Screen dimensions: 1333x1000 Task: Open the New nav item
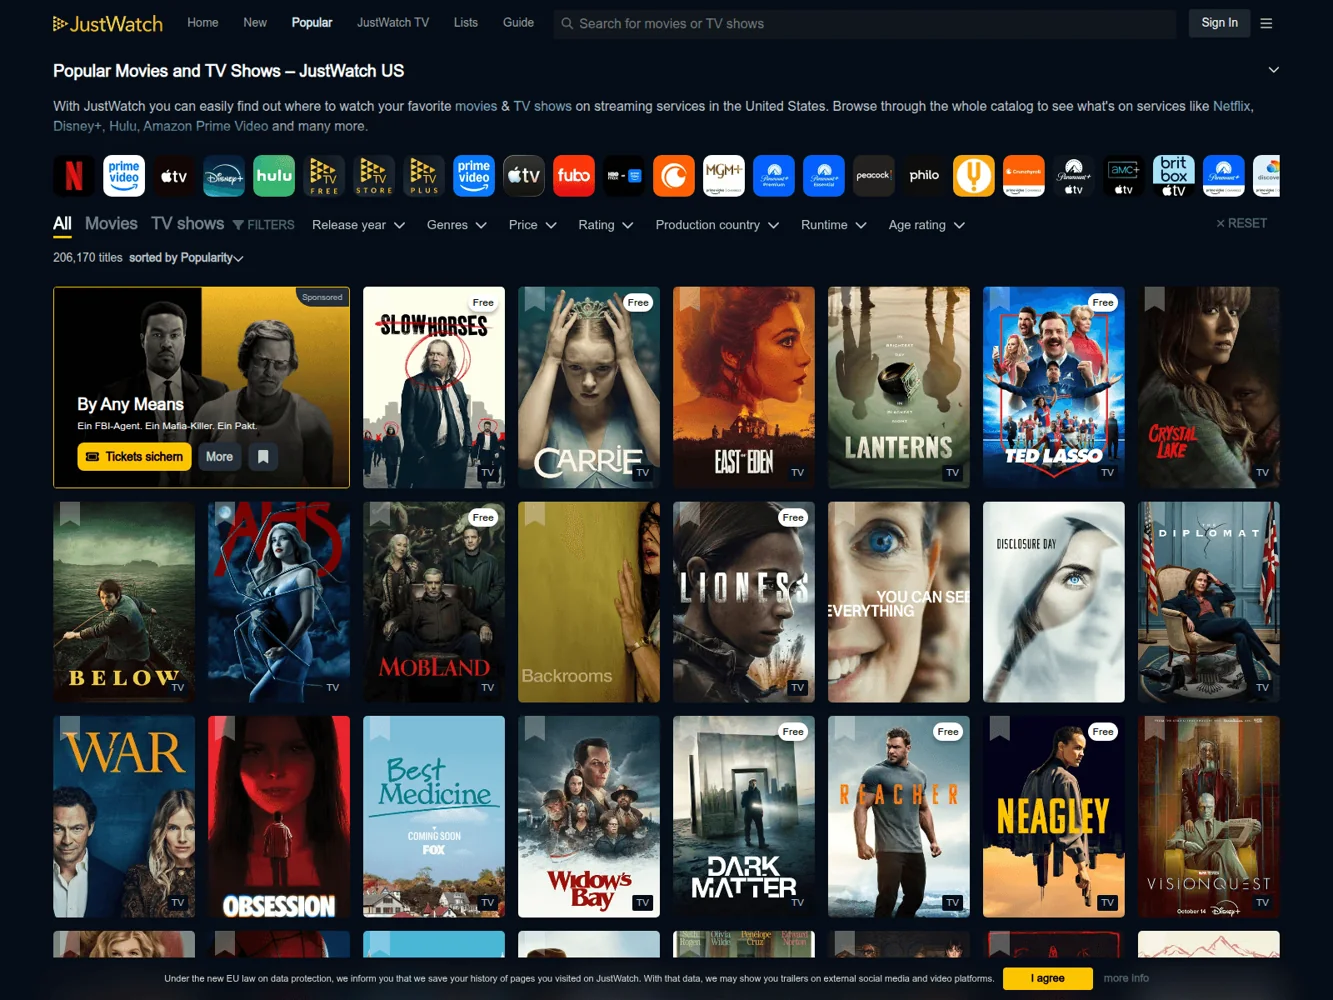(255, 22)
